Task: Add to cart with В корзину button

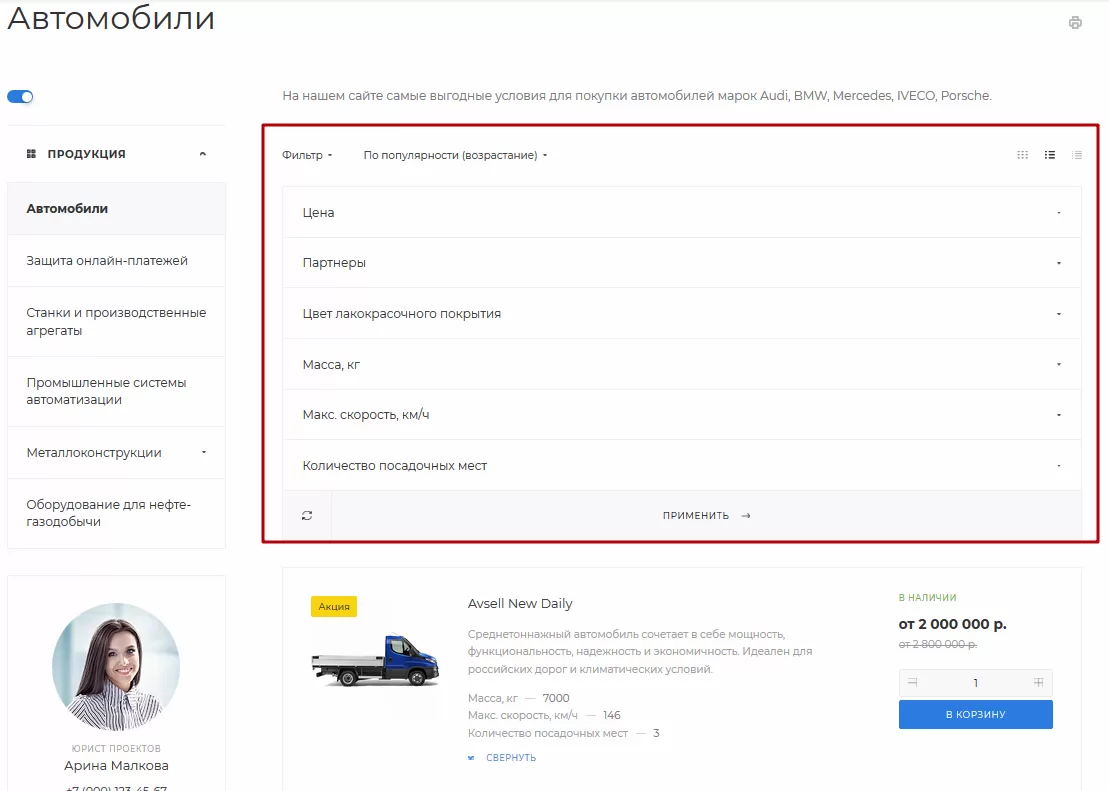Action: 975,715
